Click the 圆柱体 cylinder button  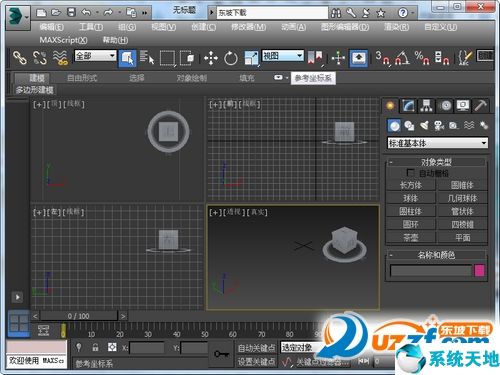pos(411,211)
